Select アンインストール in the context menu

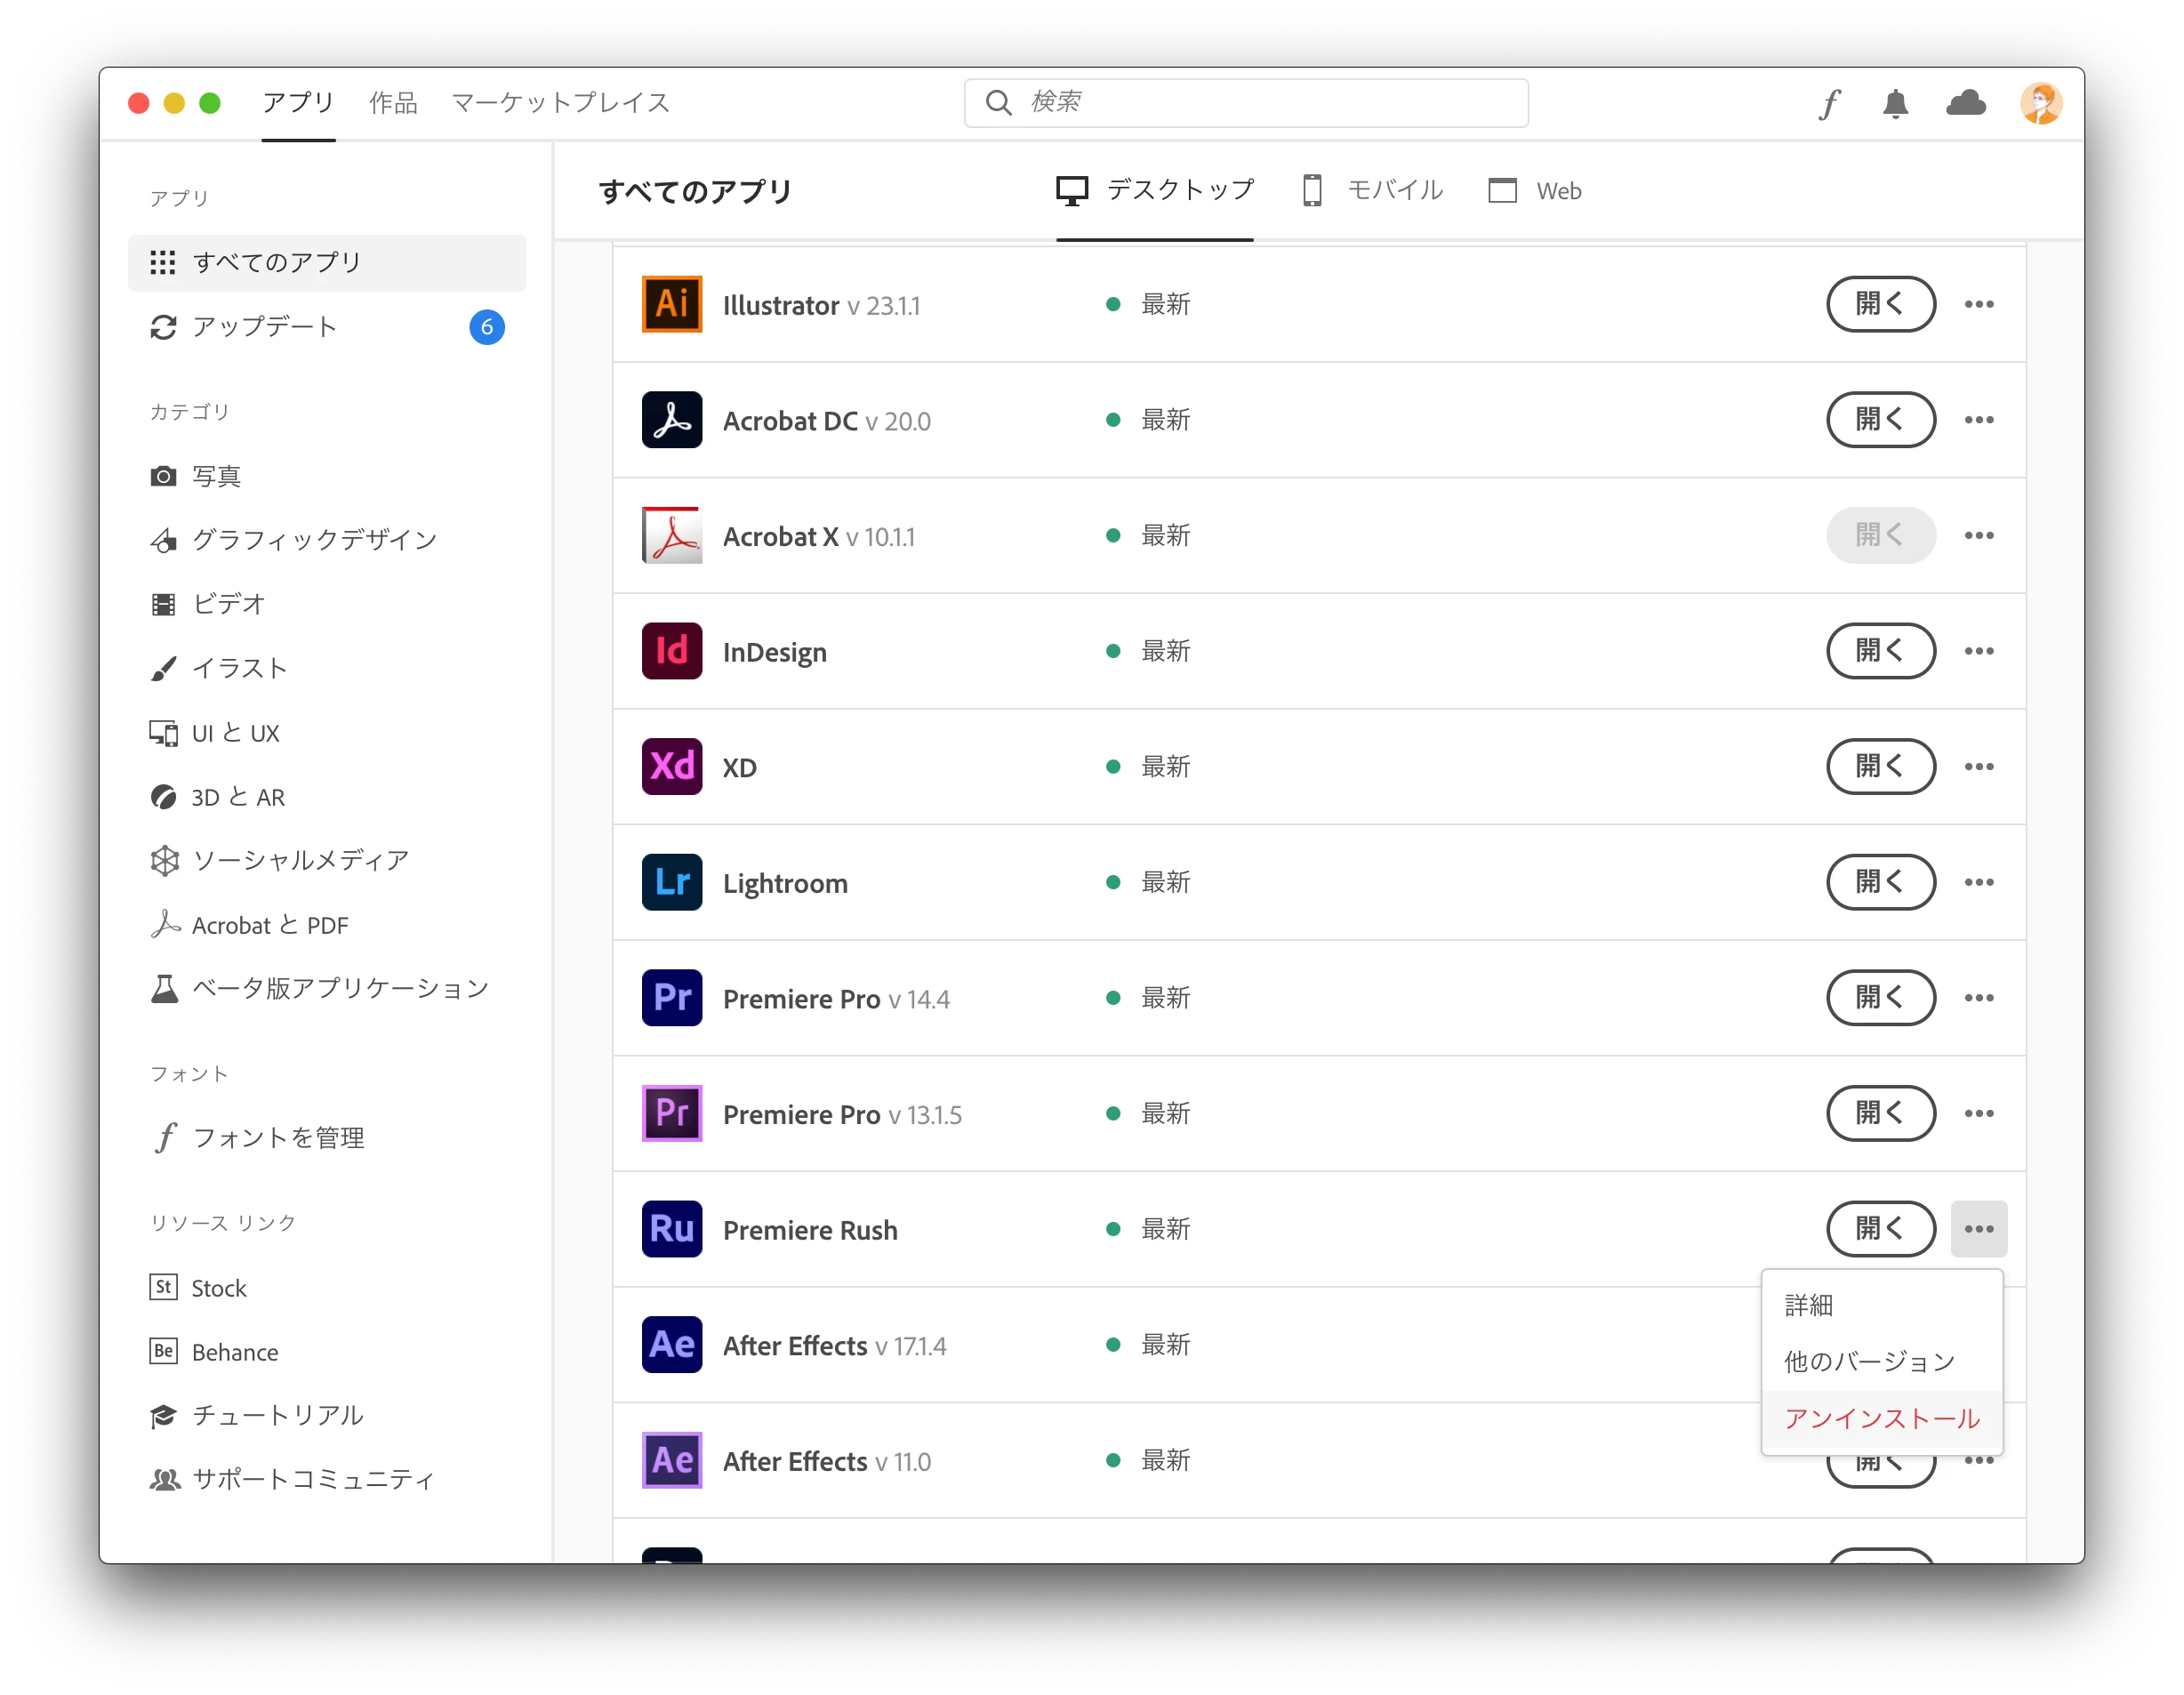point(1881,1418)
